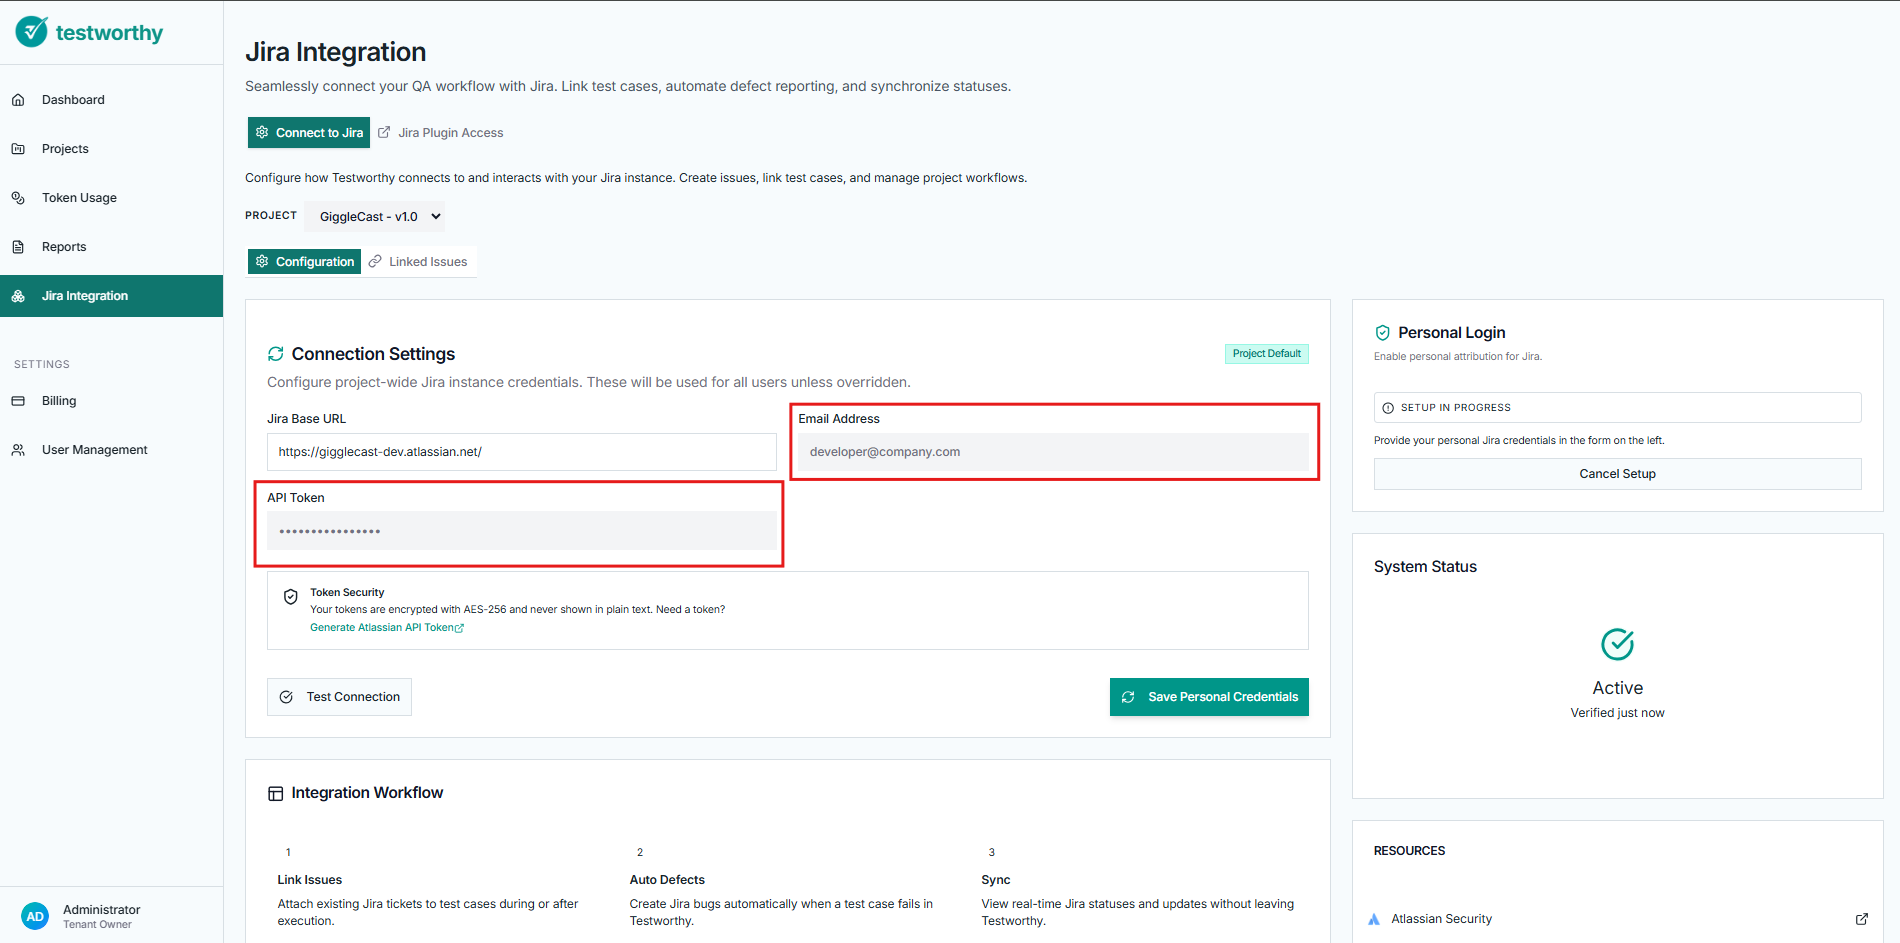The height and width of the screenshot is (943, 1900).
Task: Click the Token Security shield icon
Action: (x=291, y=597)
